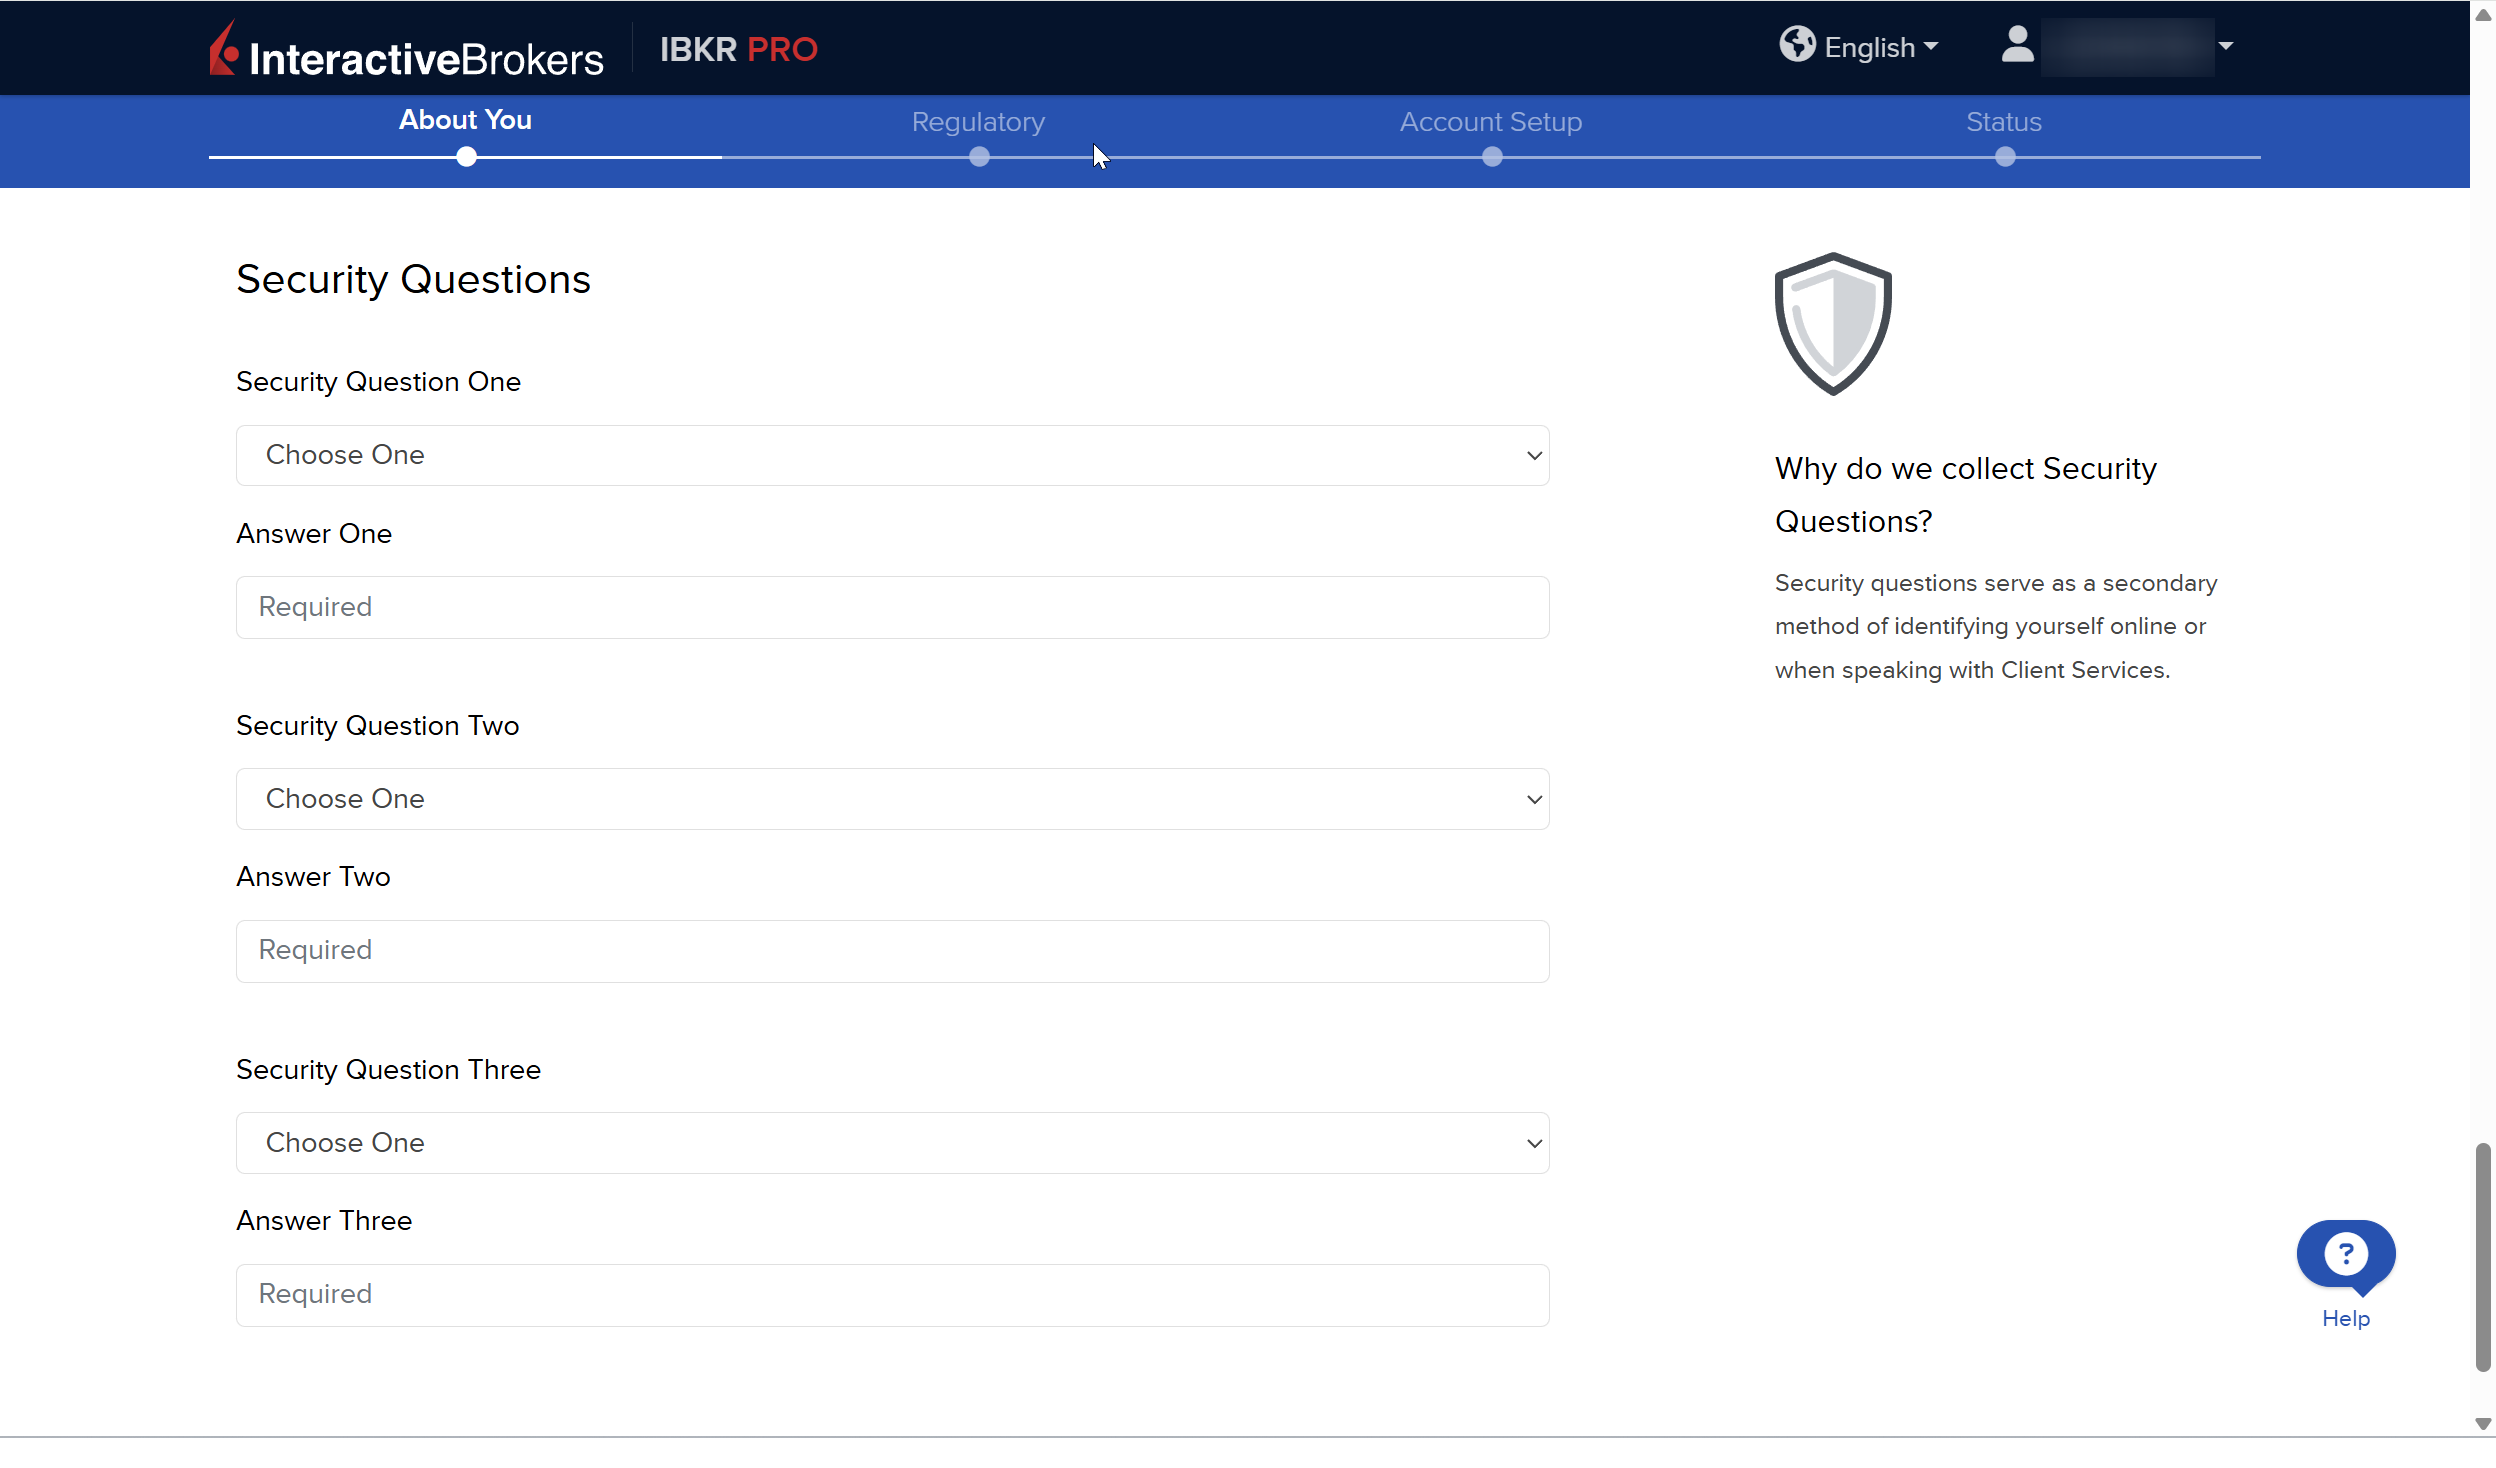The image size is (2496, 1468).
Task: Click the shield security icon
Action: coord(1832,324)
